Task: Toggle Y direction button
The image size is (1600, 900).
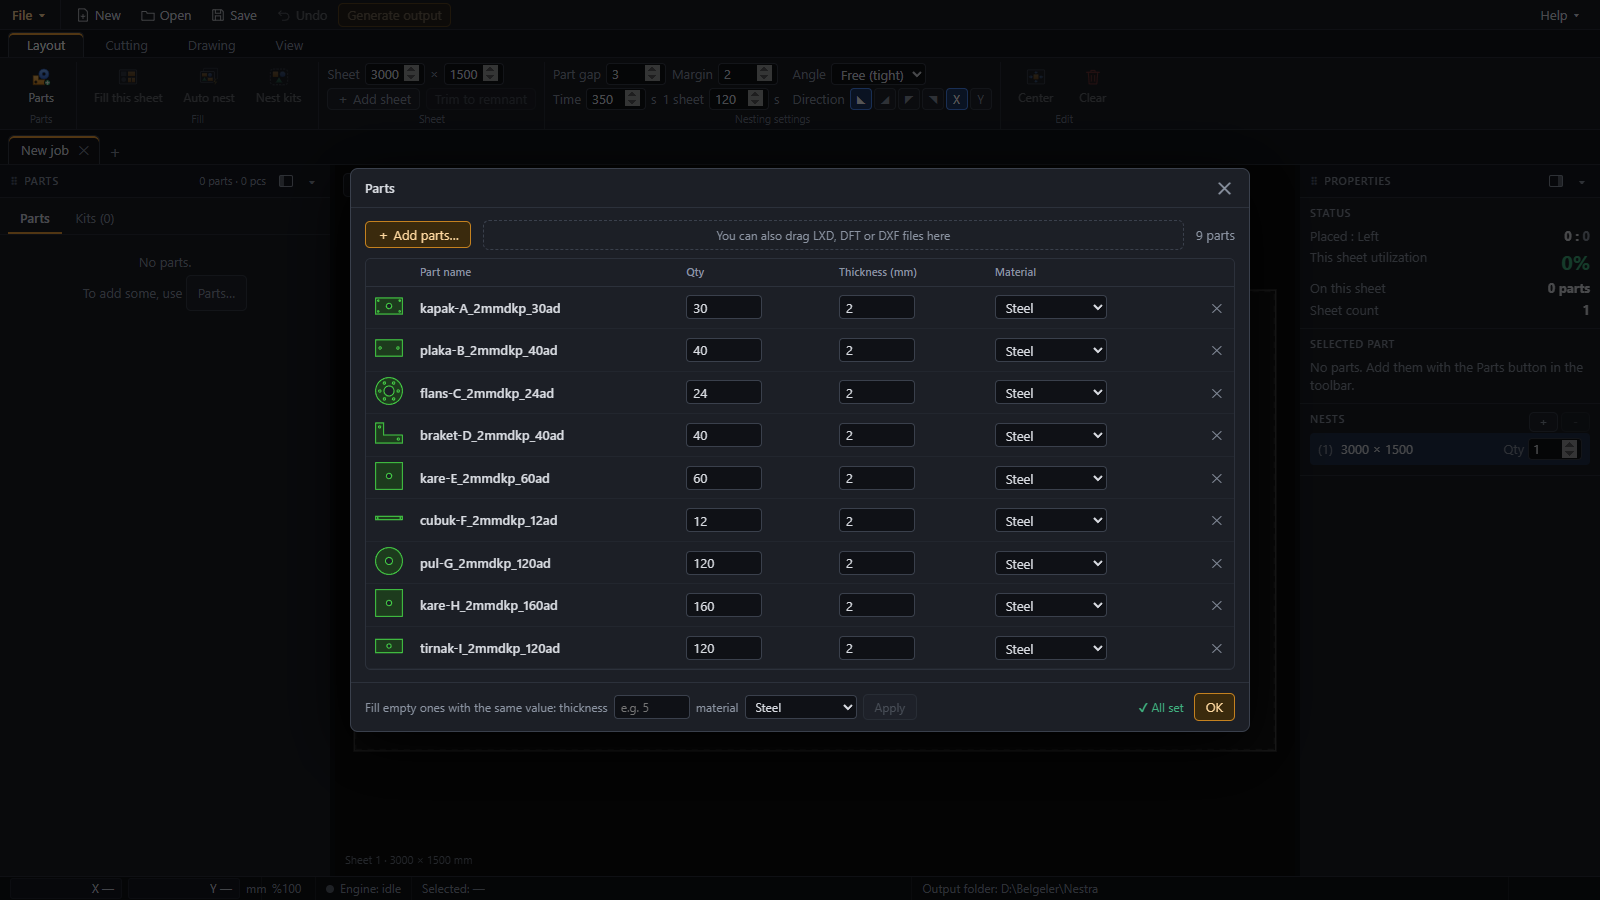Action: [x=981, y=99]
